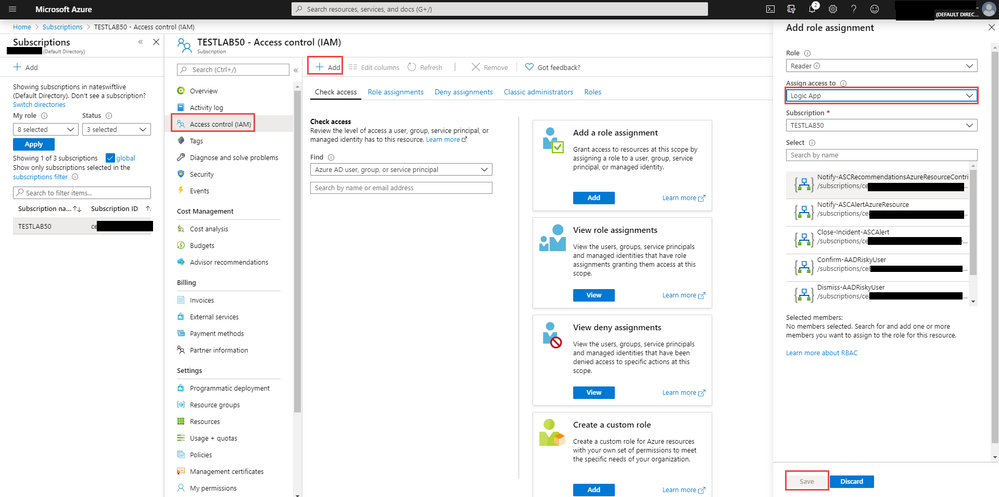Open the My role filter dropdown

46,129
